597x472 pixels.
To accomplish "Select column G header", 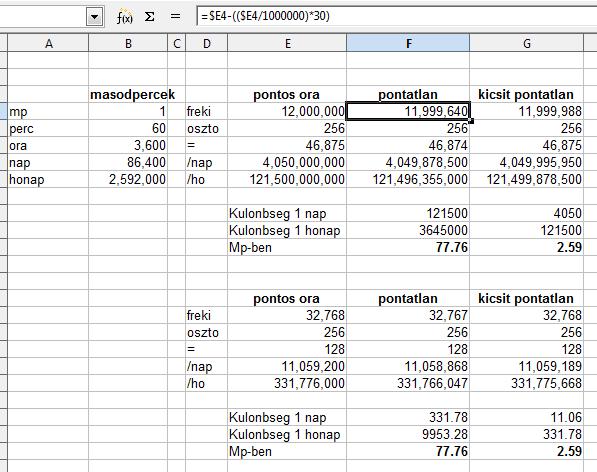I will 527,43.
